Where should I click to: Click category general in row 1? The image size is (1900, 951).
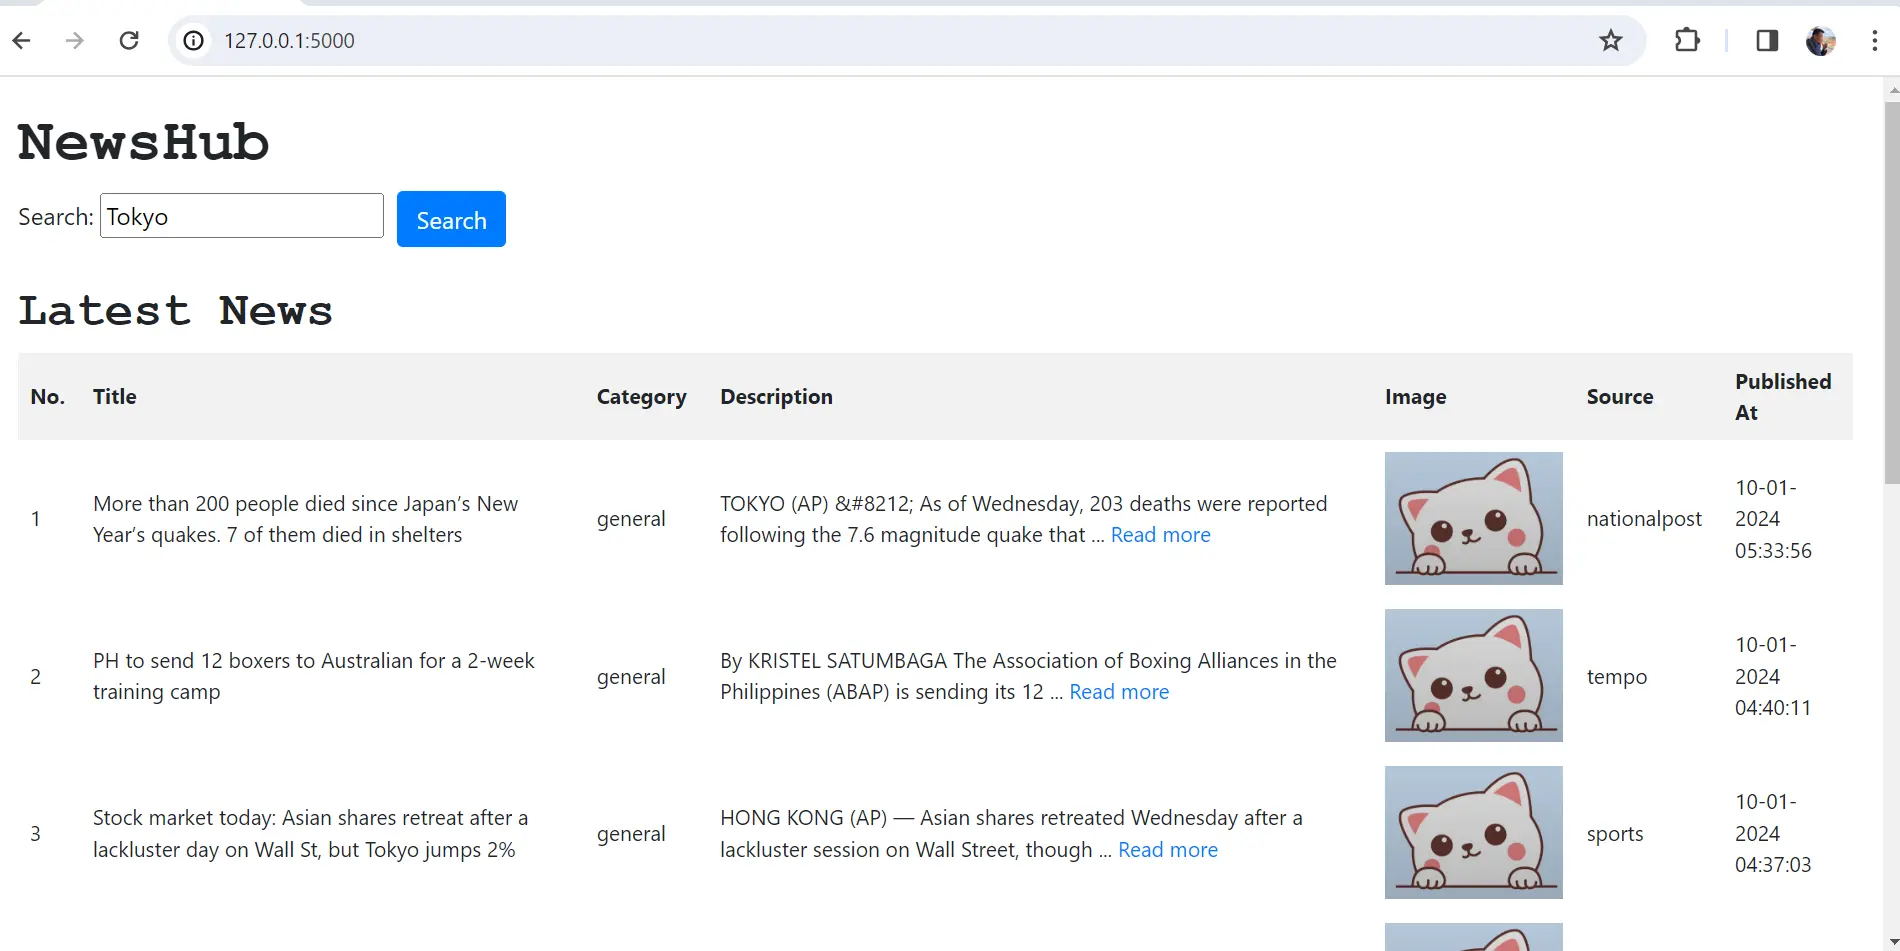631,519
